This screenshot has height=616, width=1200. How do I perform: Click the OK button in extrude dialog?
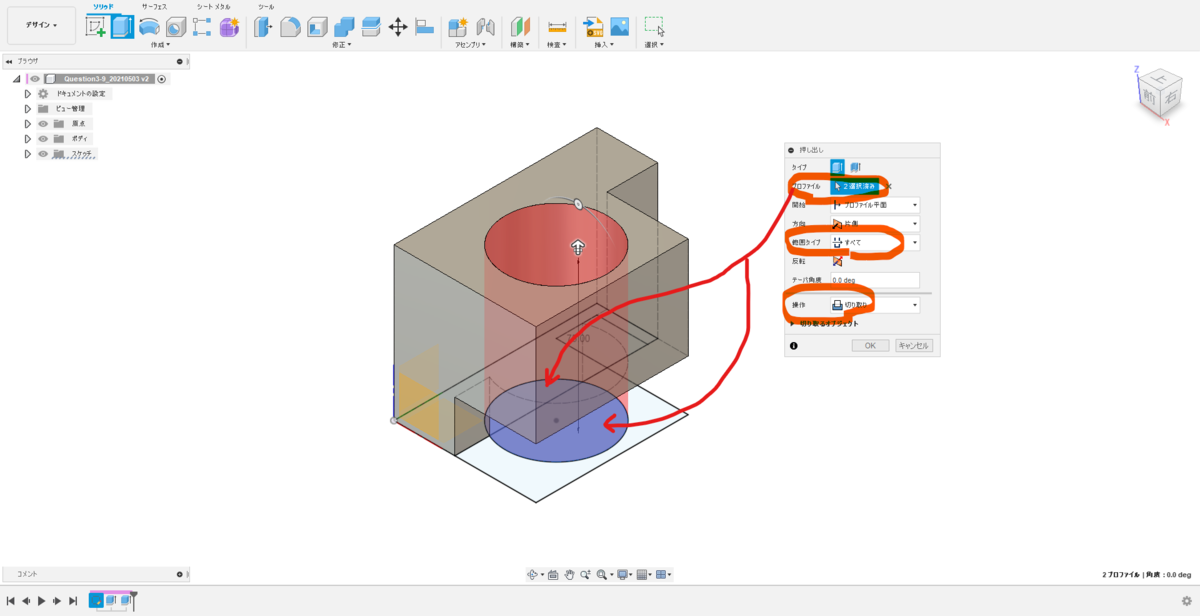tap(870, 345)
